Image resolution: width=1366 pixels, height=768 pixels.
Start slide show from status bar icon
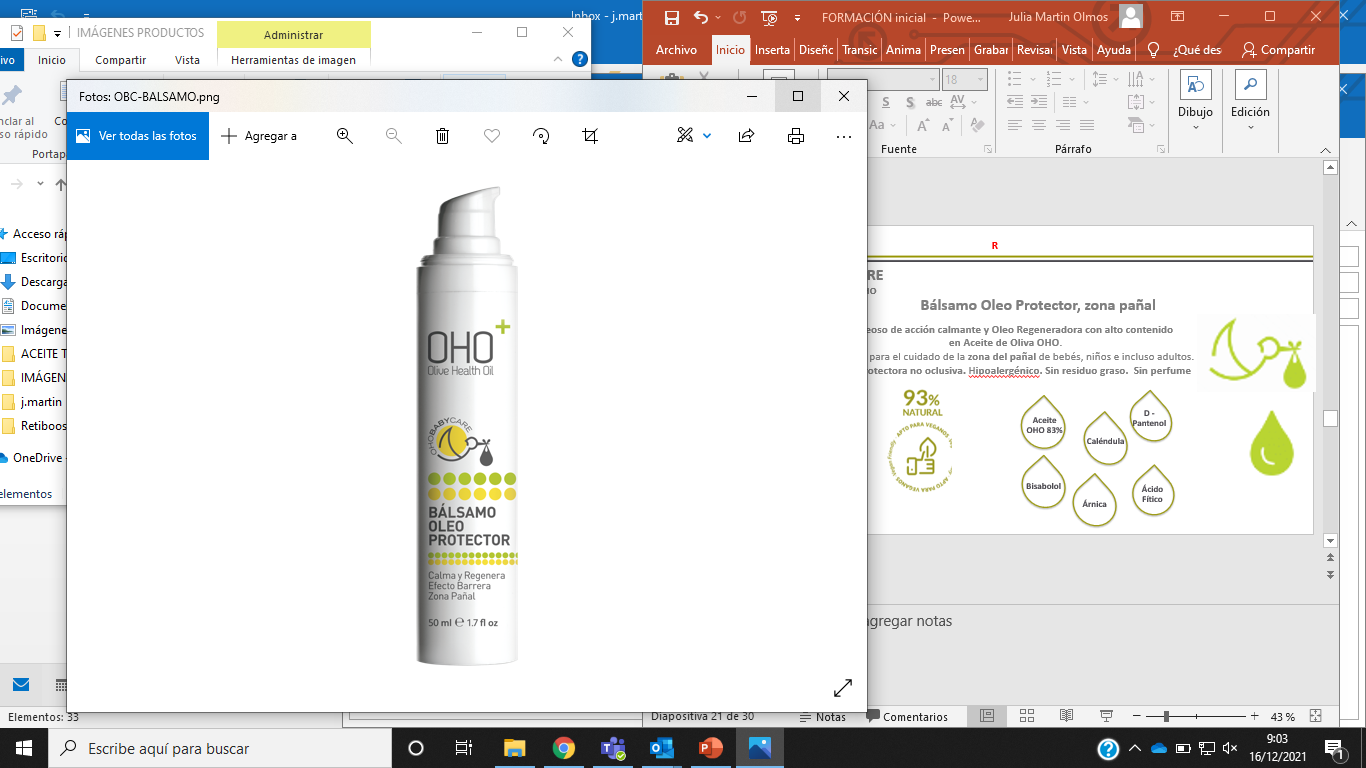tap(1106, 716)
